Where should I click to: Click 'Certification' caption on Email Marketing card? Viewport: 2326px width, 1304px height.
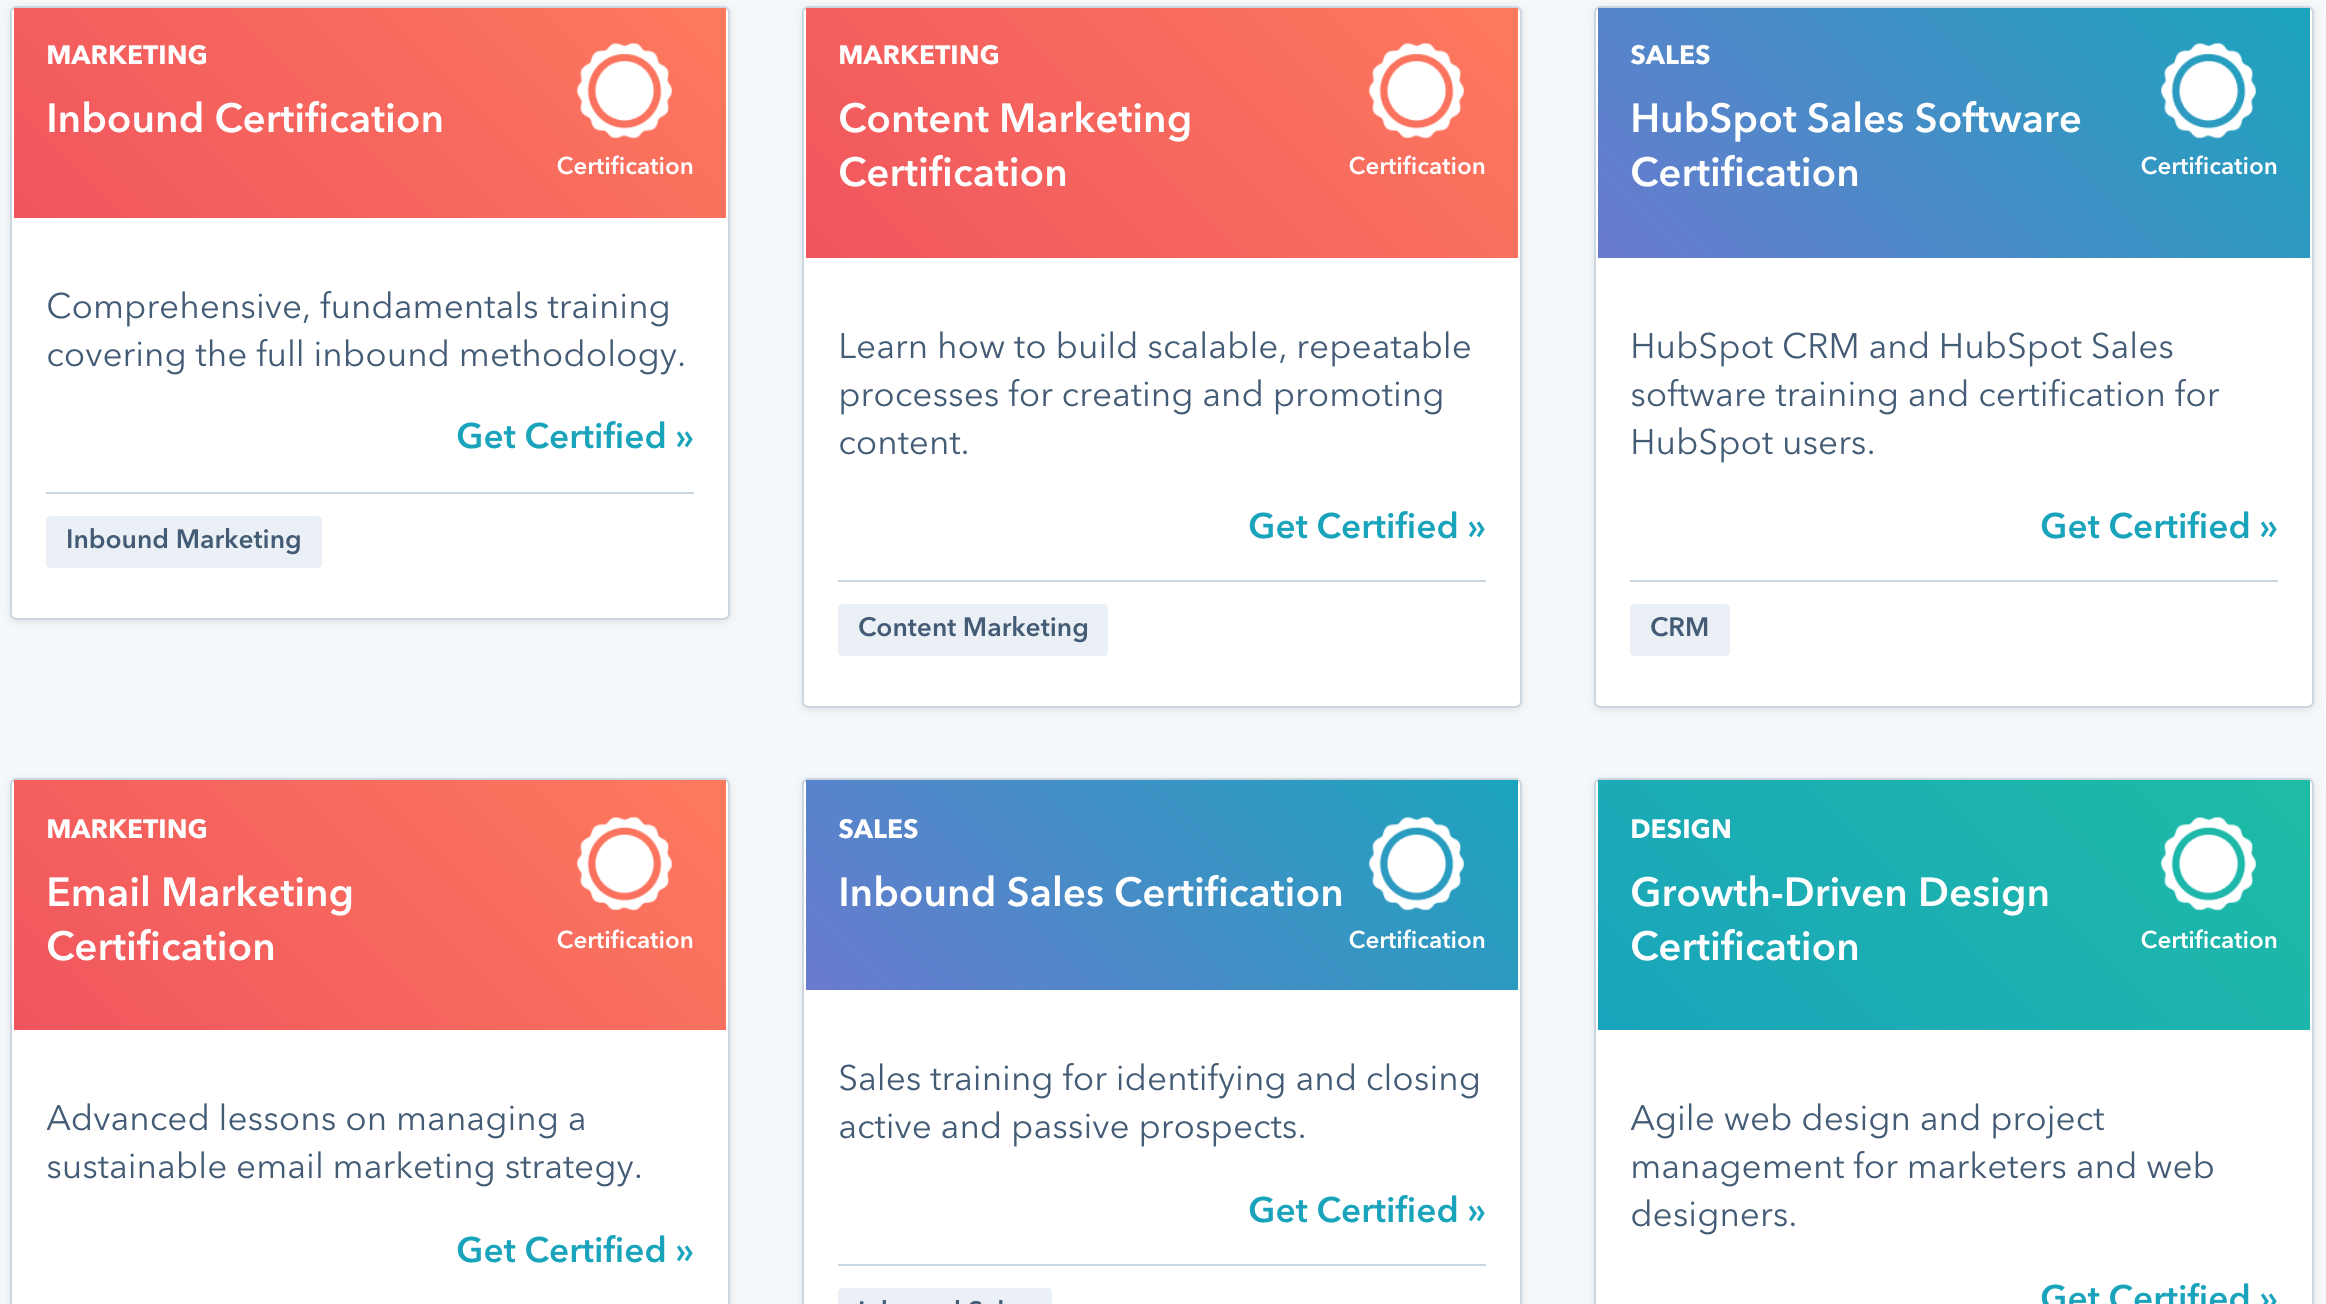click(625, 940)
